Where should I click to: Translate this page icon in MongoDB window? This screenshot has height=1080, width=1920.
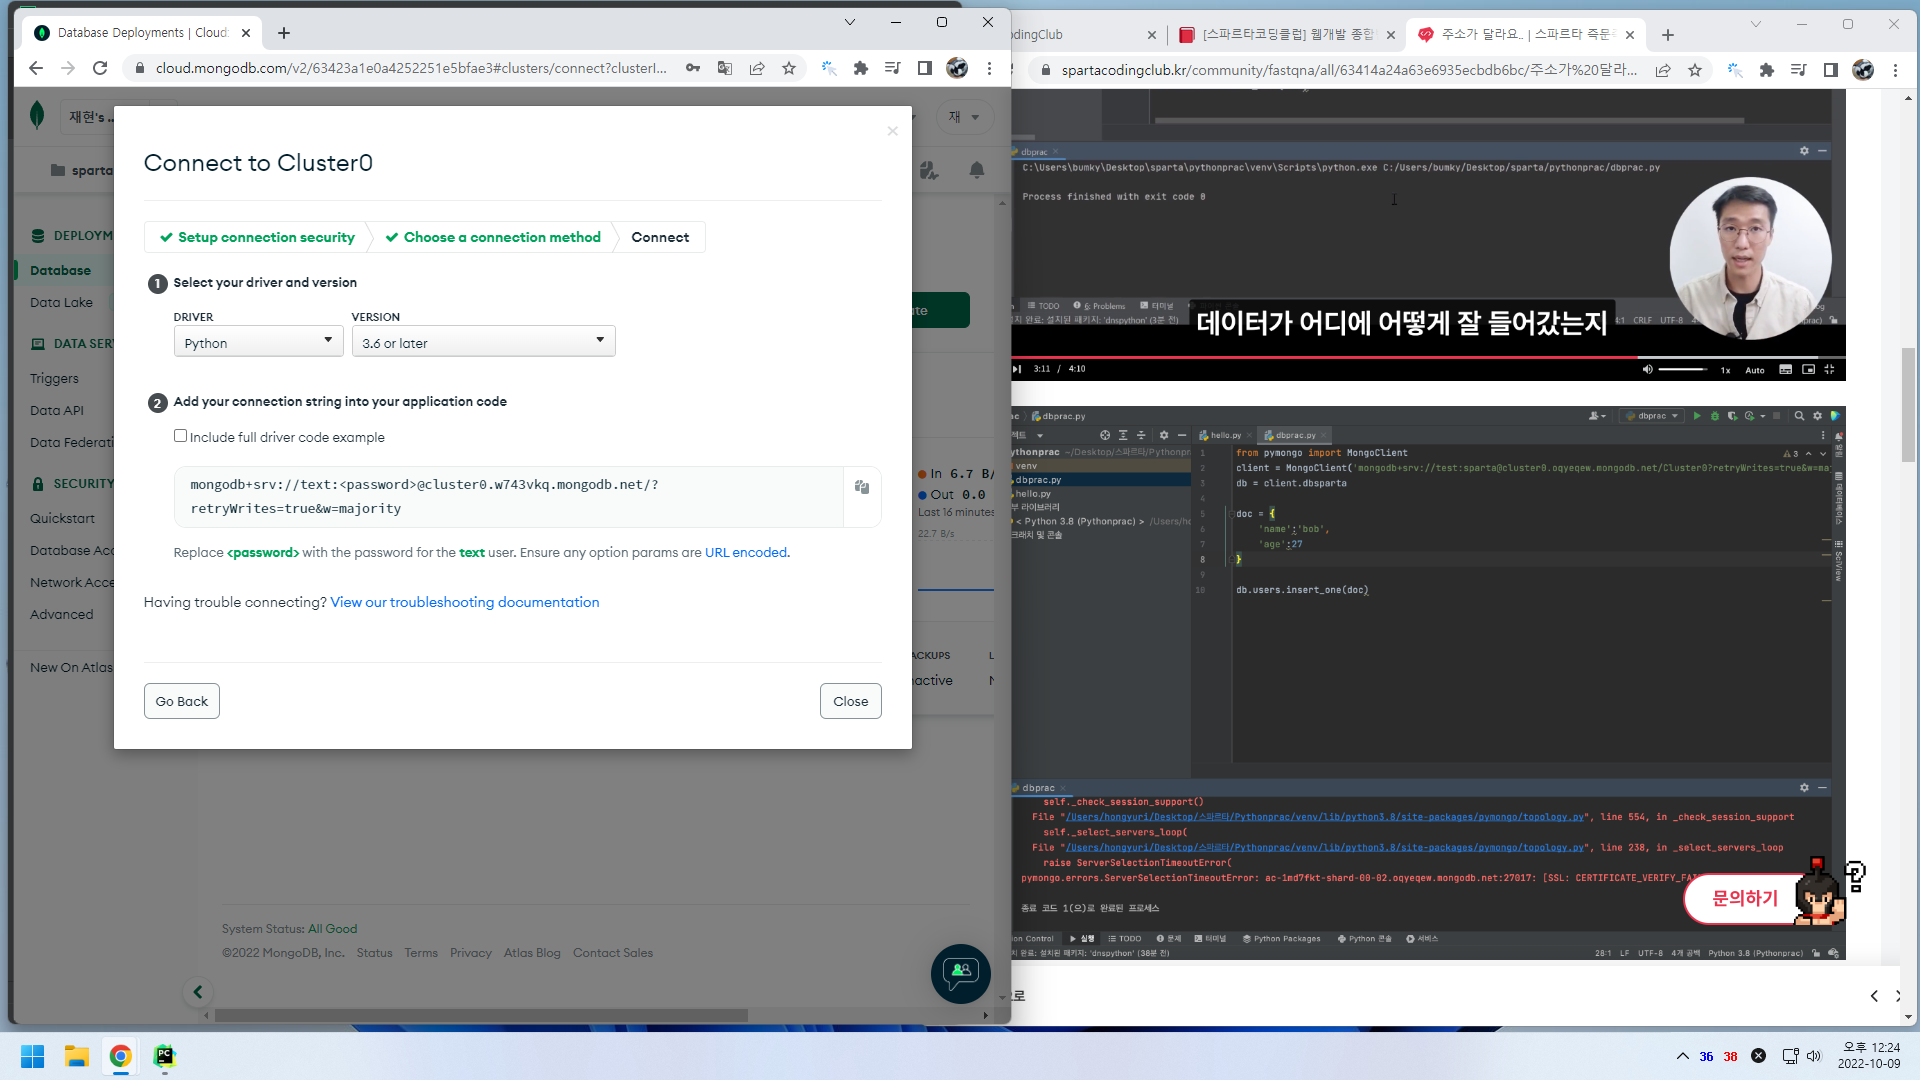click(725, 68)
